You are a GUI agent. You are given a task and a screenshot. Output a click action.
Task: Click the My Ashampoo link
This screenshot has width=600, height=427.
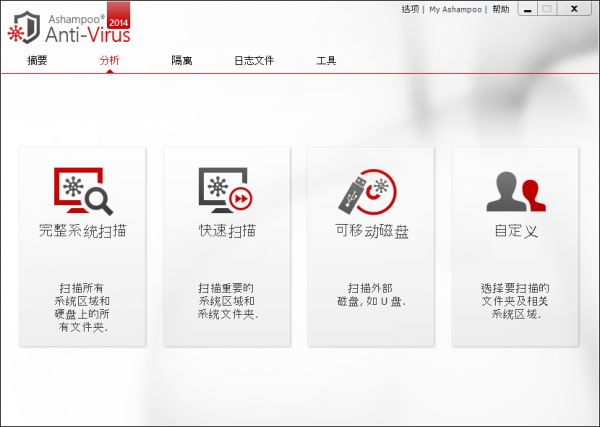coord(456,9)
